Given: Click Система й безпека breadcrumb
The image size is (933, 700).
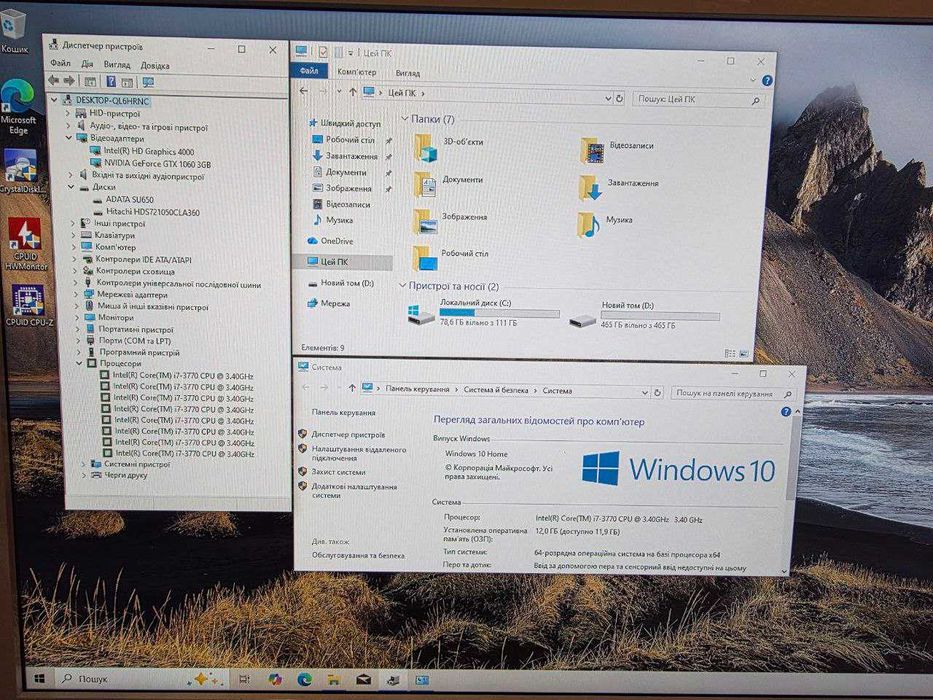Looking at the screenshot, I should pos(496,390).
